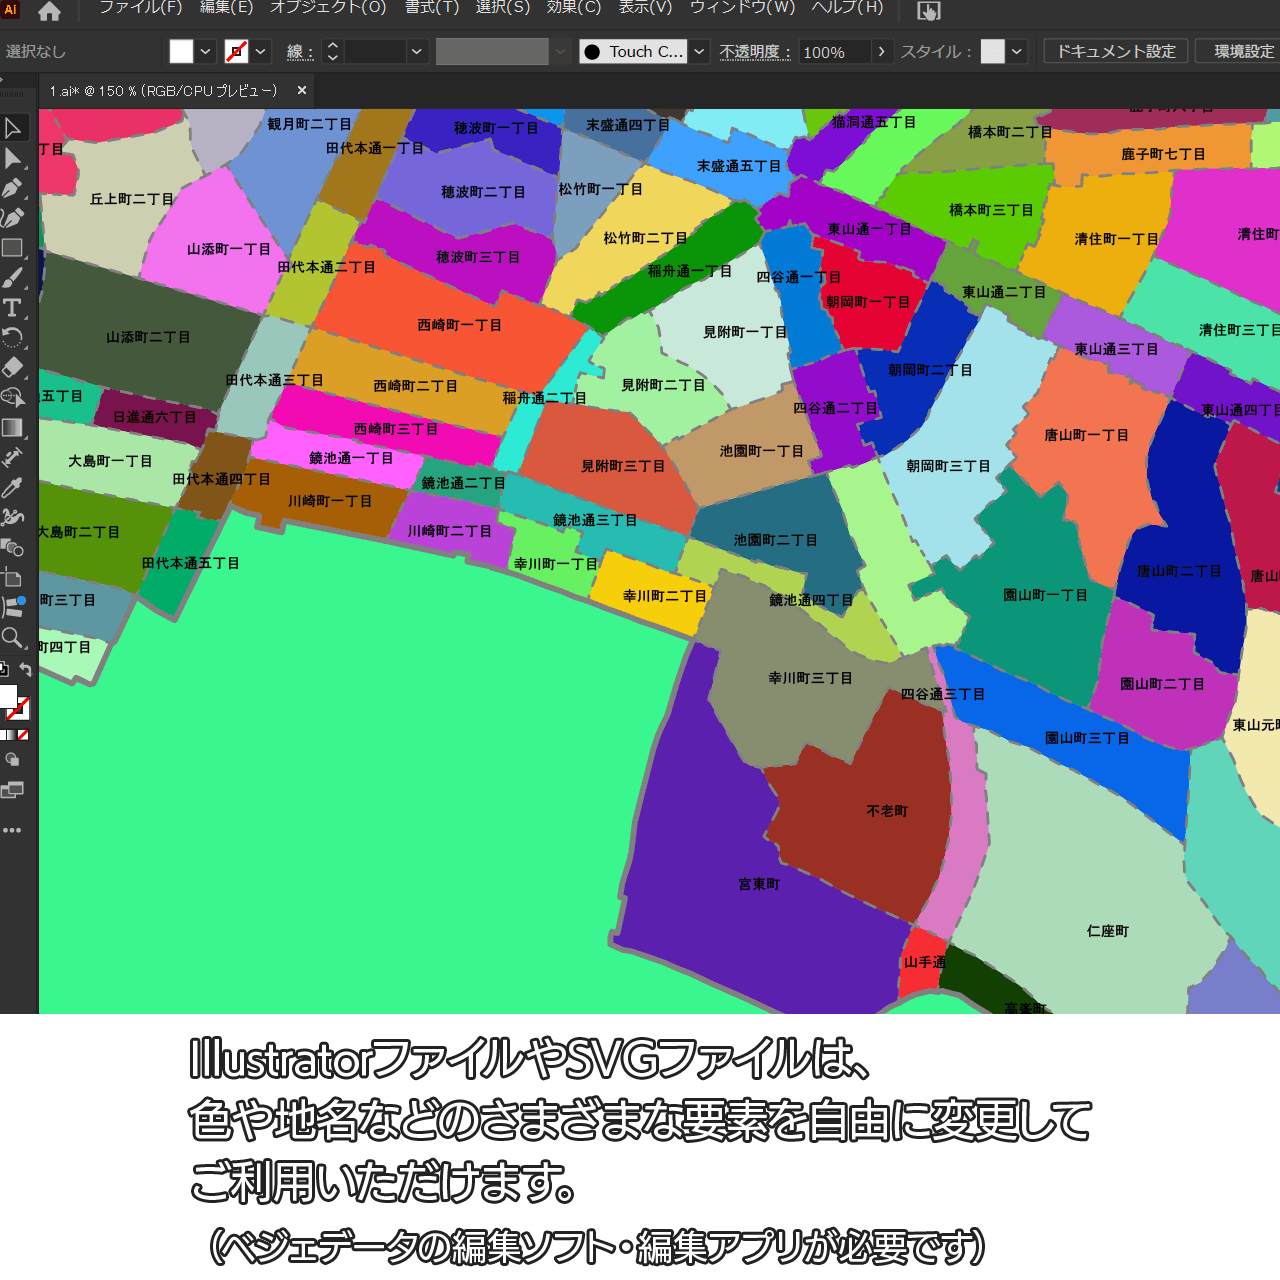The width and height of the screenshot is (1280, 1280).
Task: Set color mode to None
Action: coord(23,735)
